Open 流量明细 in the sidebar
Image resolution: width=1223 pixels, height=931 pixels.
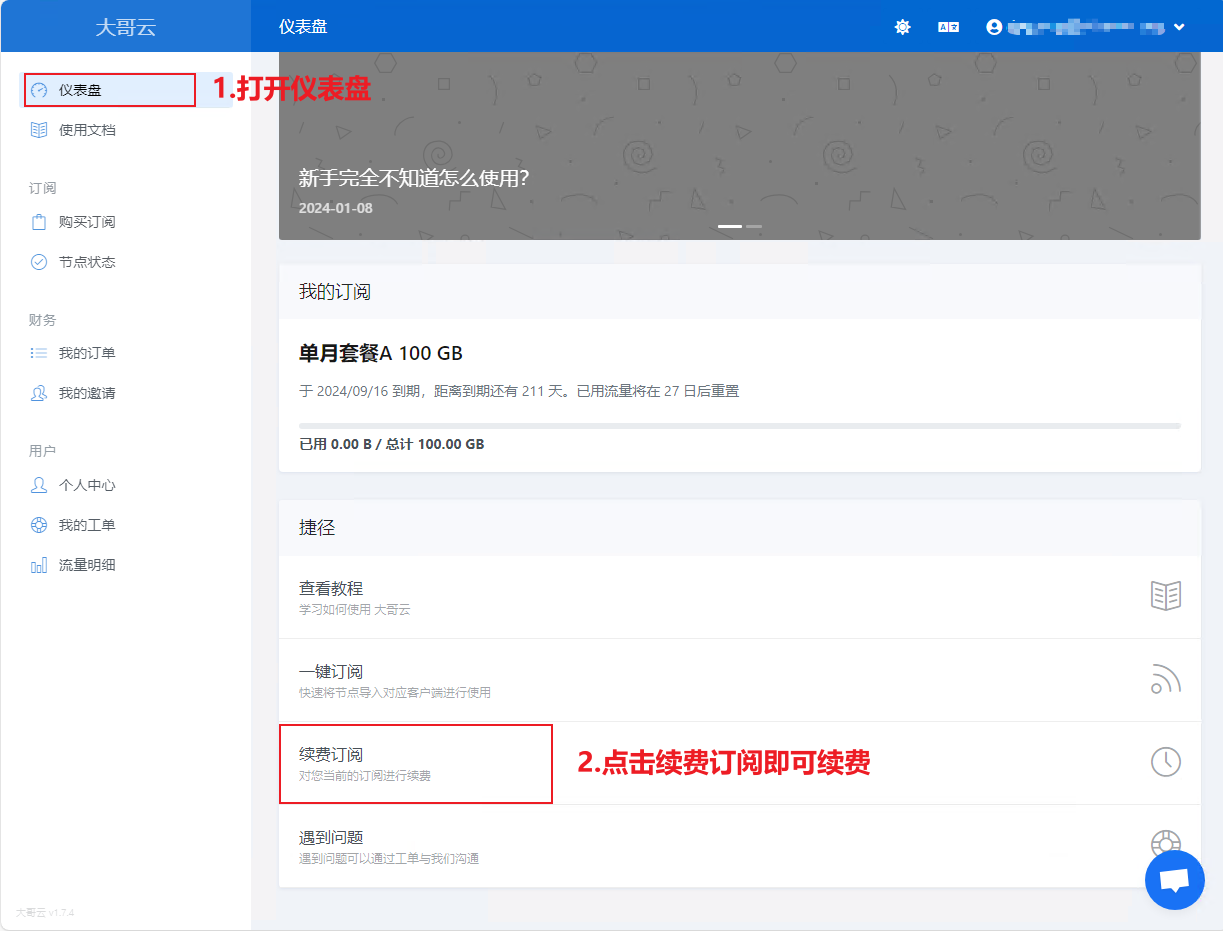point(87,565)
